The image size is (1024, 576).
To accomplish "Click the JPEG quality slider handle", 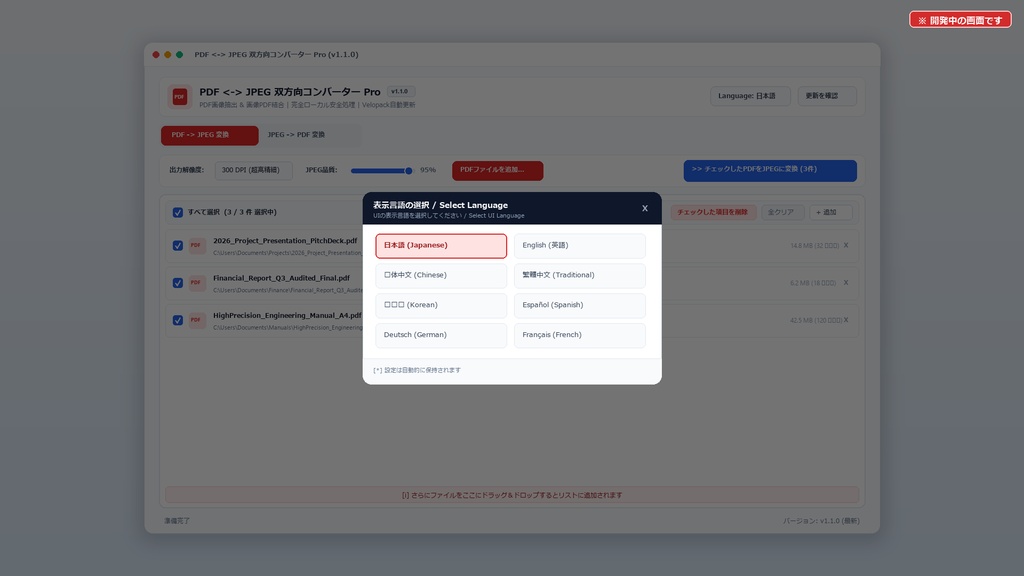I will click(x=408, y=171).
